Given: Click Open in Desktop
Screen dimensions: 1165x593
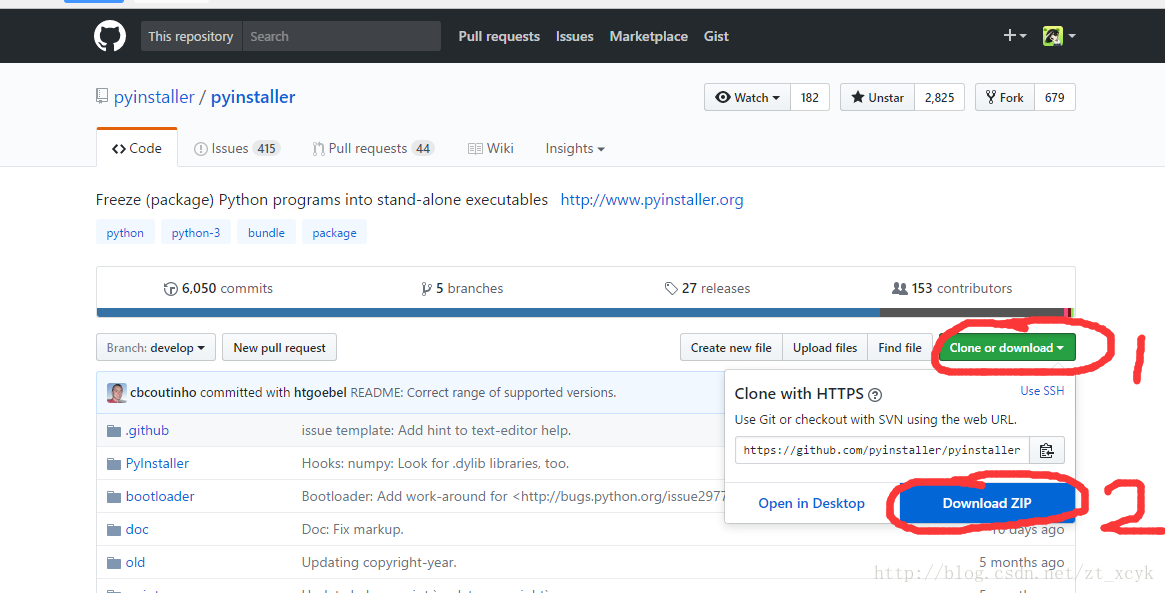Looking at the screenshot, I should pyautogui.click(x=811, y=504).
